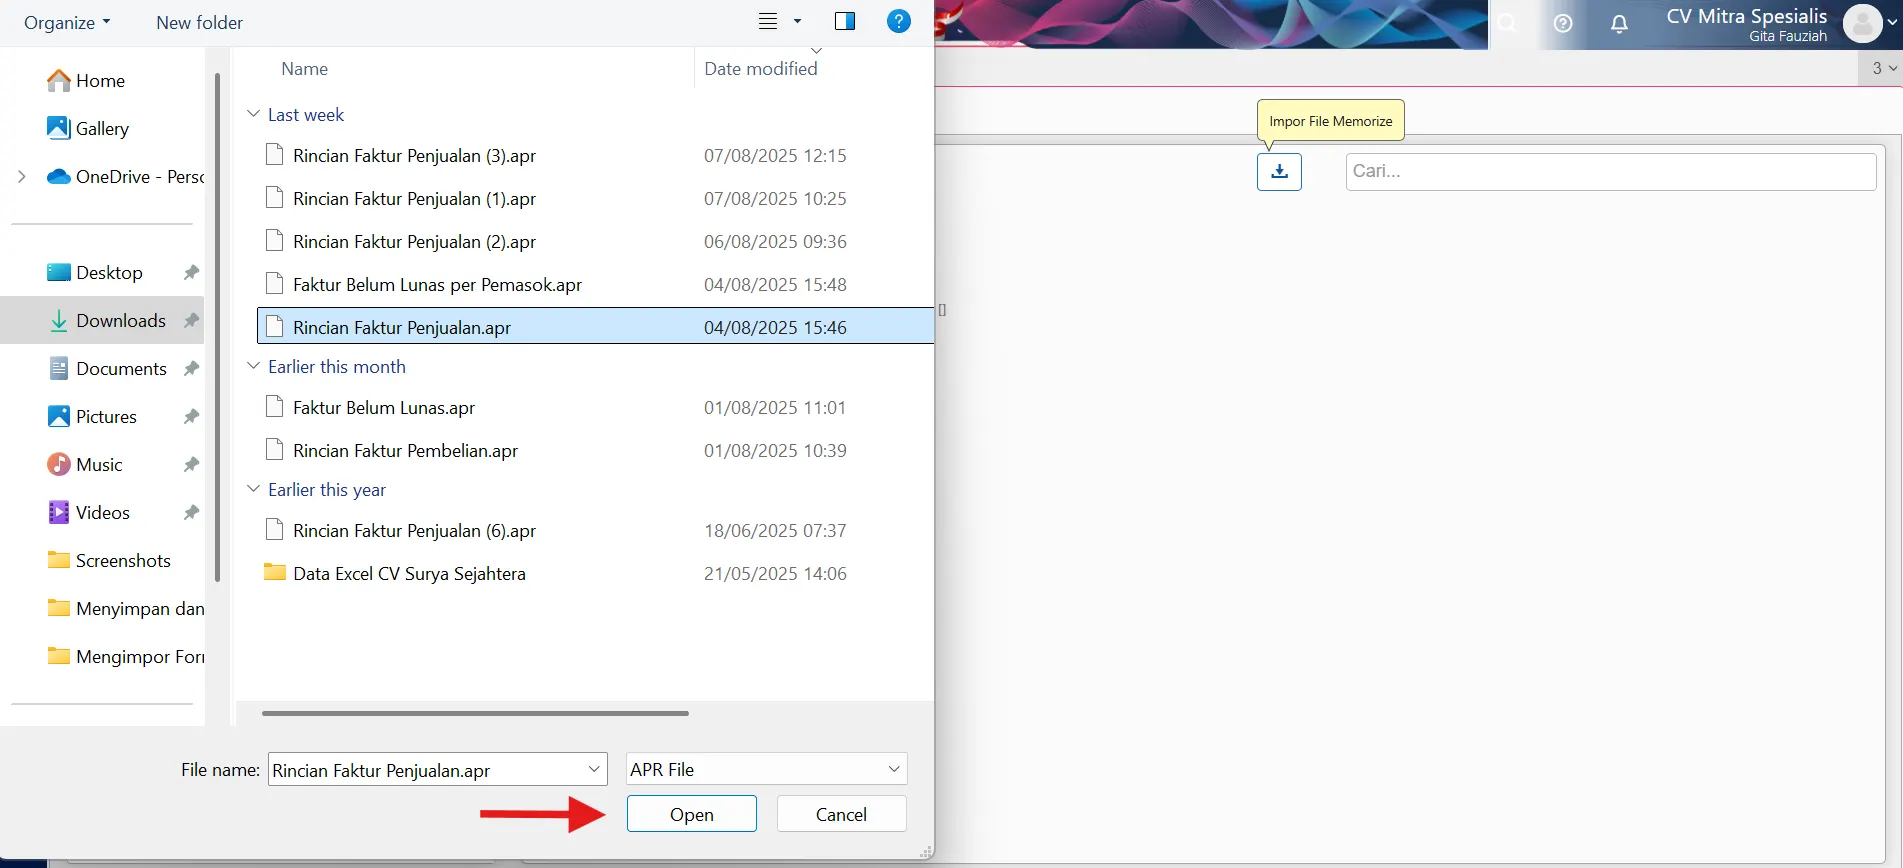
Task: Open the user avatar profile icon
Action: point(1862,24)
